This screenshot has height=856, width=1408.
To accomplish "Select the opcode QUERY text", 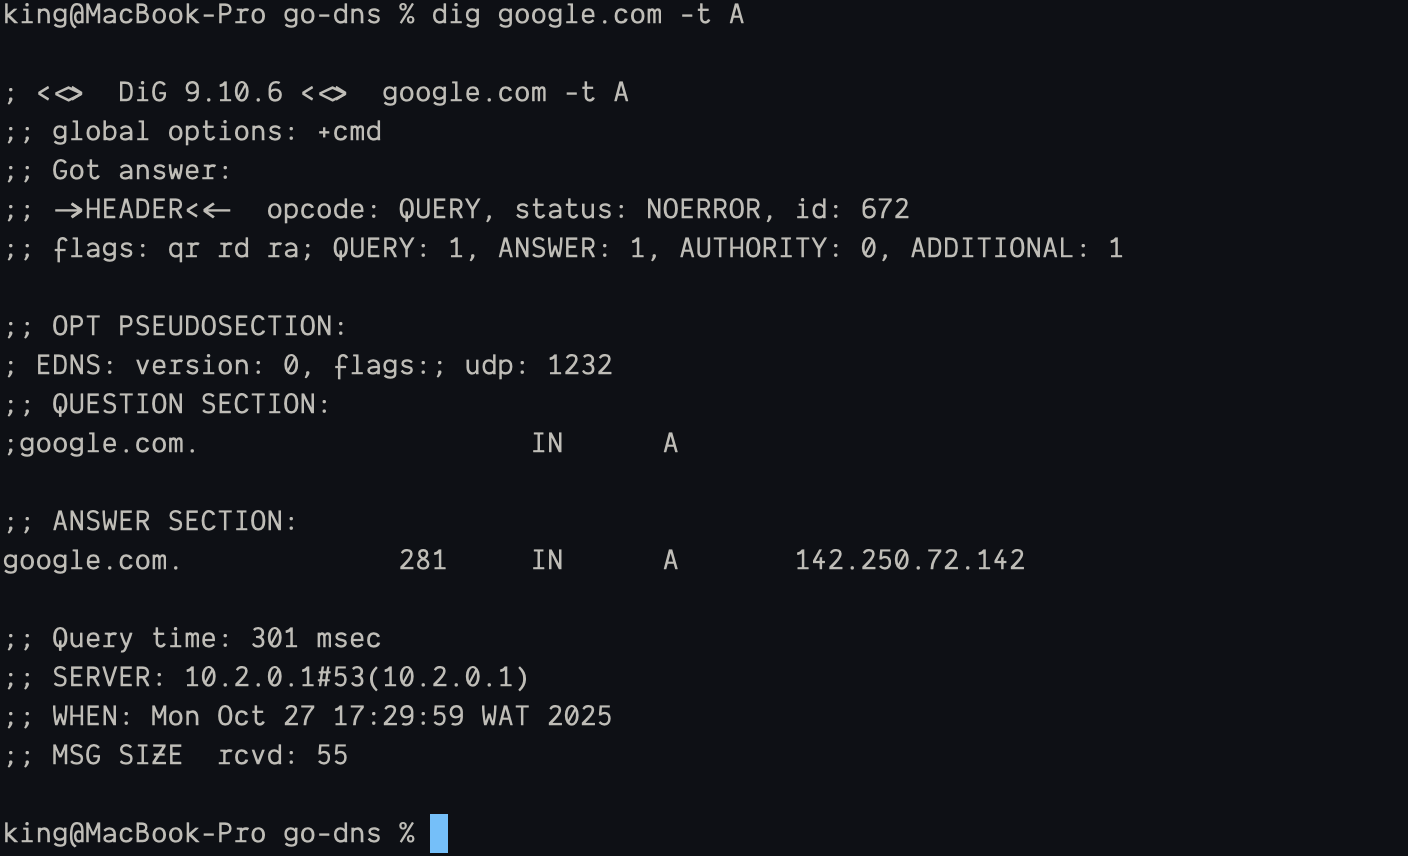I will coord(439,209).
